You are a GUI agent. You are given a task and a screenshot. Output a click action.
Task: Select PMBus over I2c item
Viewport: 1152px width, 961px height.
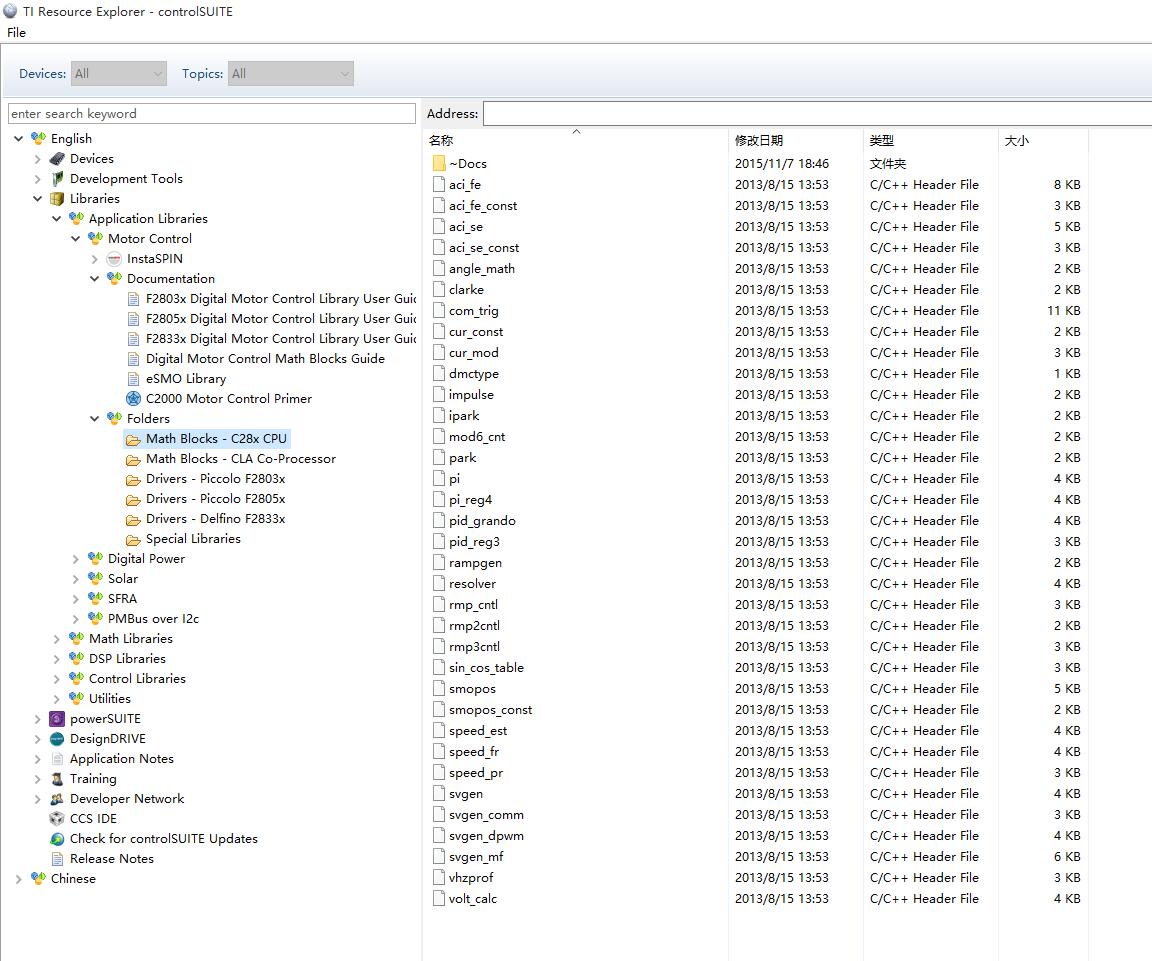[153, 619]
